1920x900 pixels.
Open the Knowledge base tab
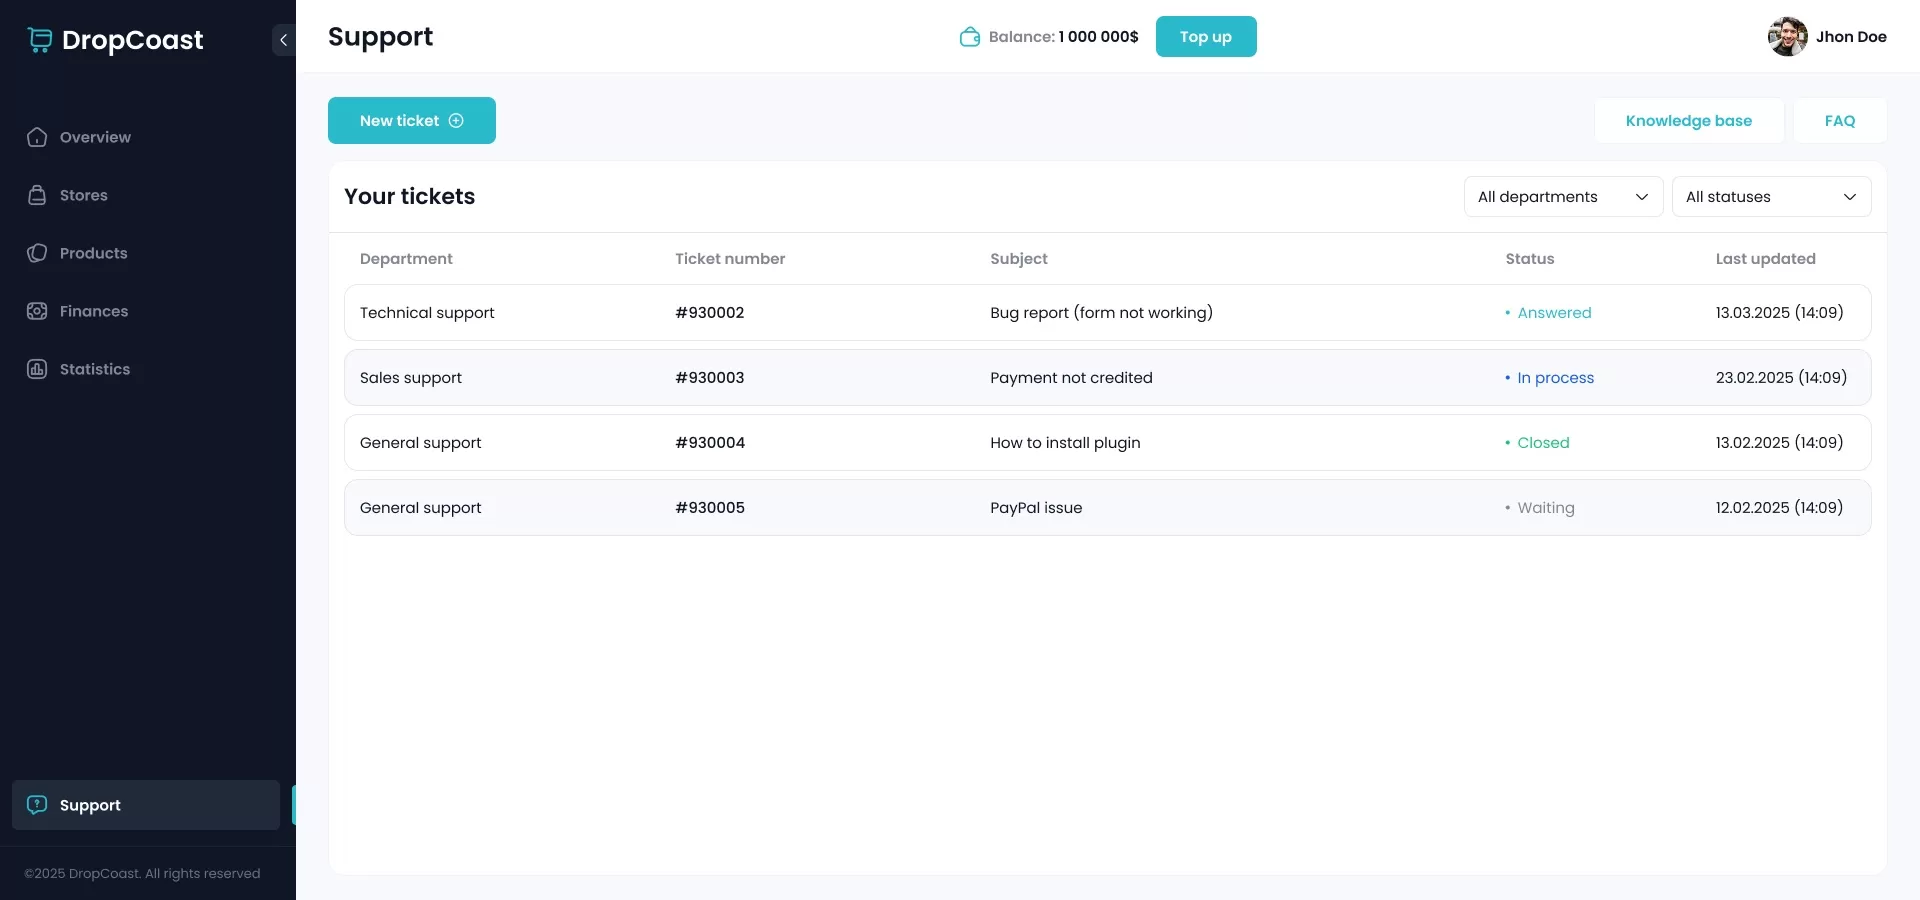click(x=1688, y=120)
